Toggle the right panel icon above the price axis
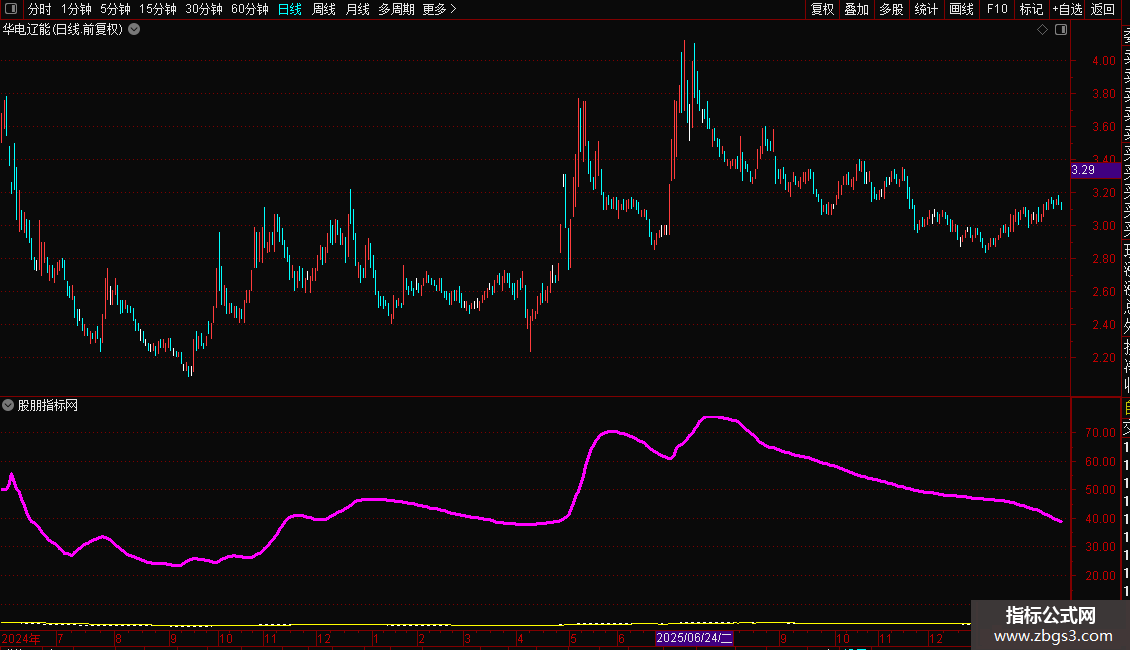This screenshot has height=650, width=1130. [1061, 30]
